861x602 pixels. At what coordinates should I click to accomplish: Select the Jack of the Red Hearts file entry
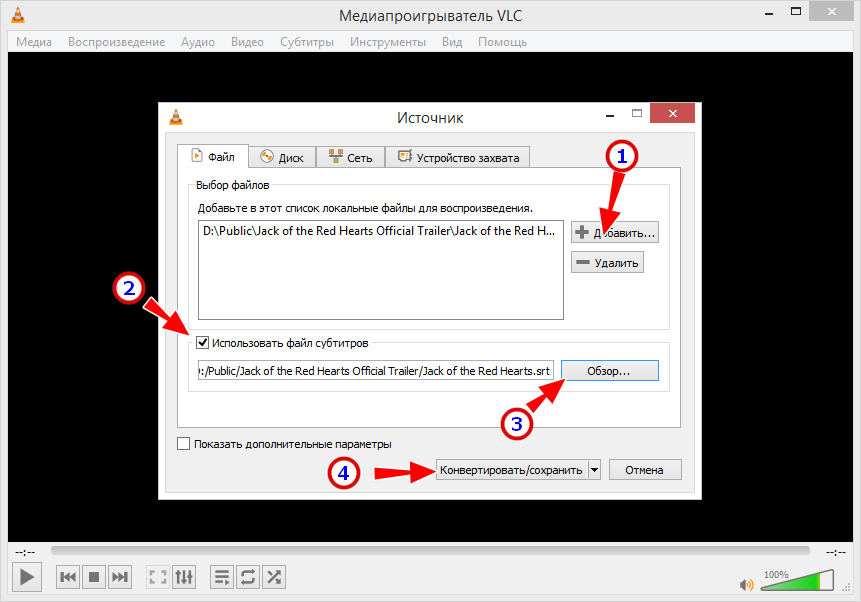379,231
